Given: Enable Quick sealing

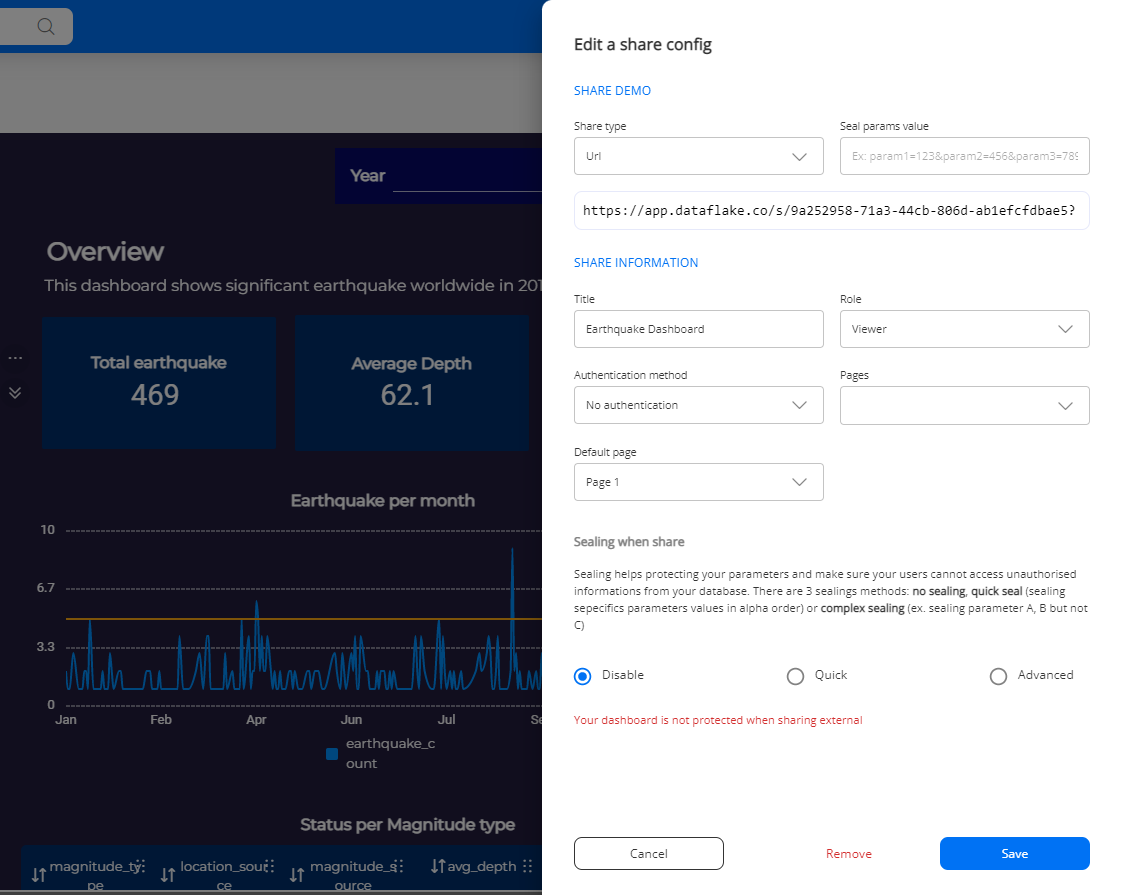Looking at the screenshot, I should coord(795,676).
